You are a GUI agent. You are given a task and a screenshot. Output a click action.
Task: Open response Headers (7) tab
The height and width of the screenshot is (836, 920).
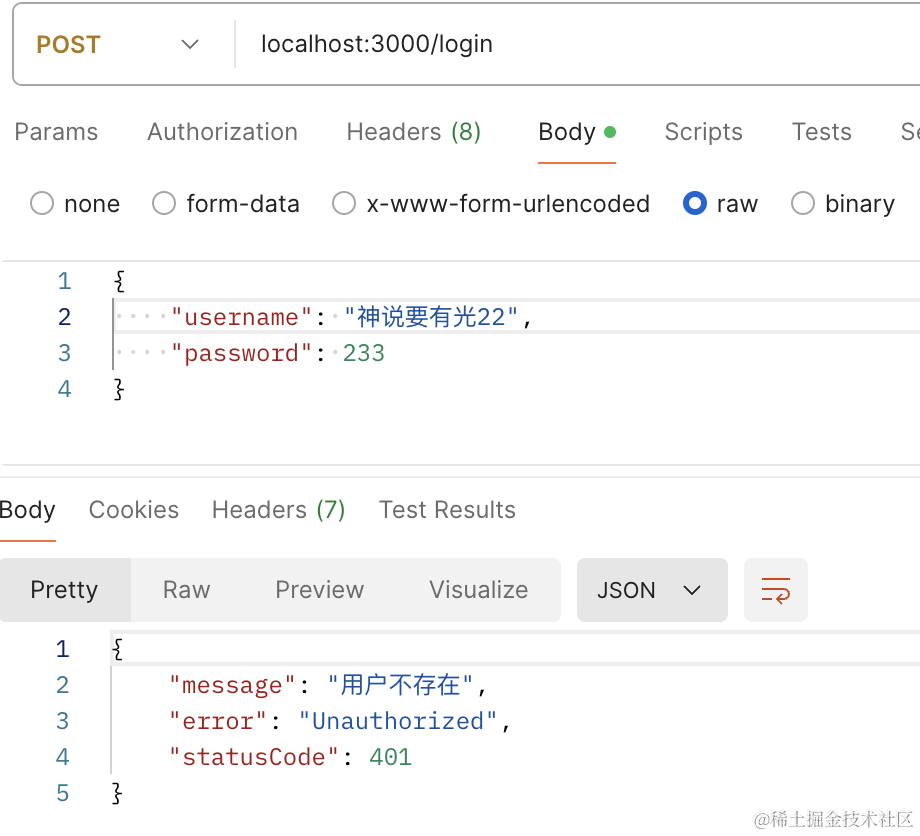pos(278,510)
